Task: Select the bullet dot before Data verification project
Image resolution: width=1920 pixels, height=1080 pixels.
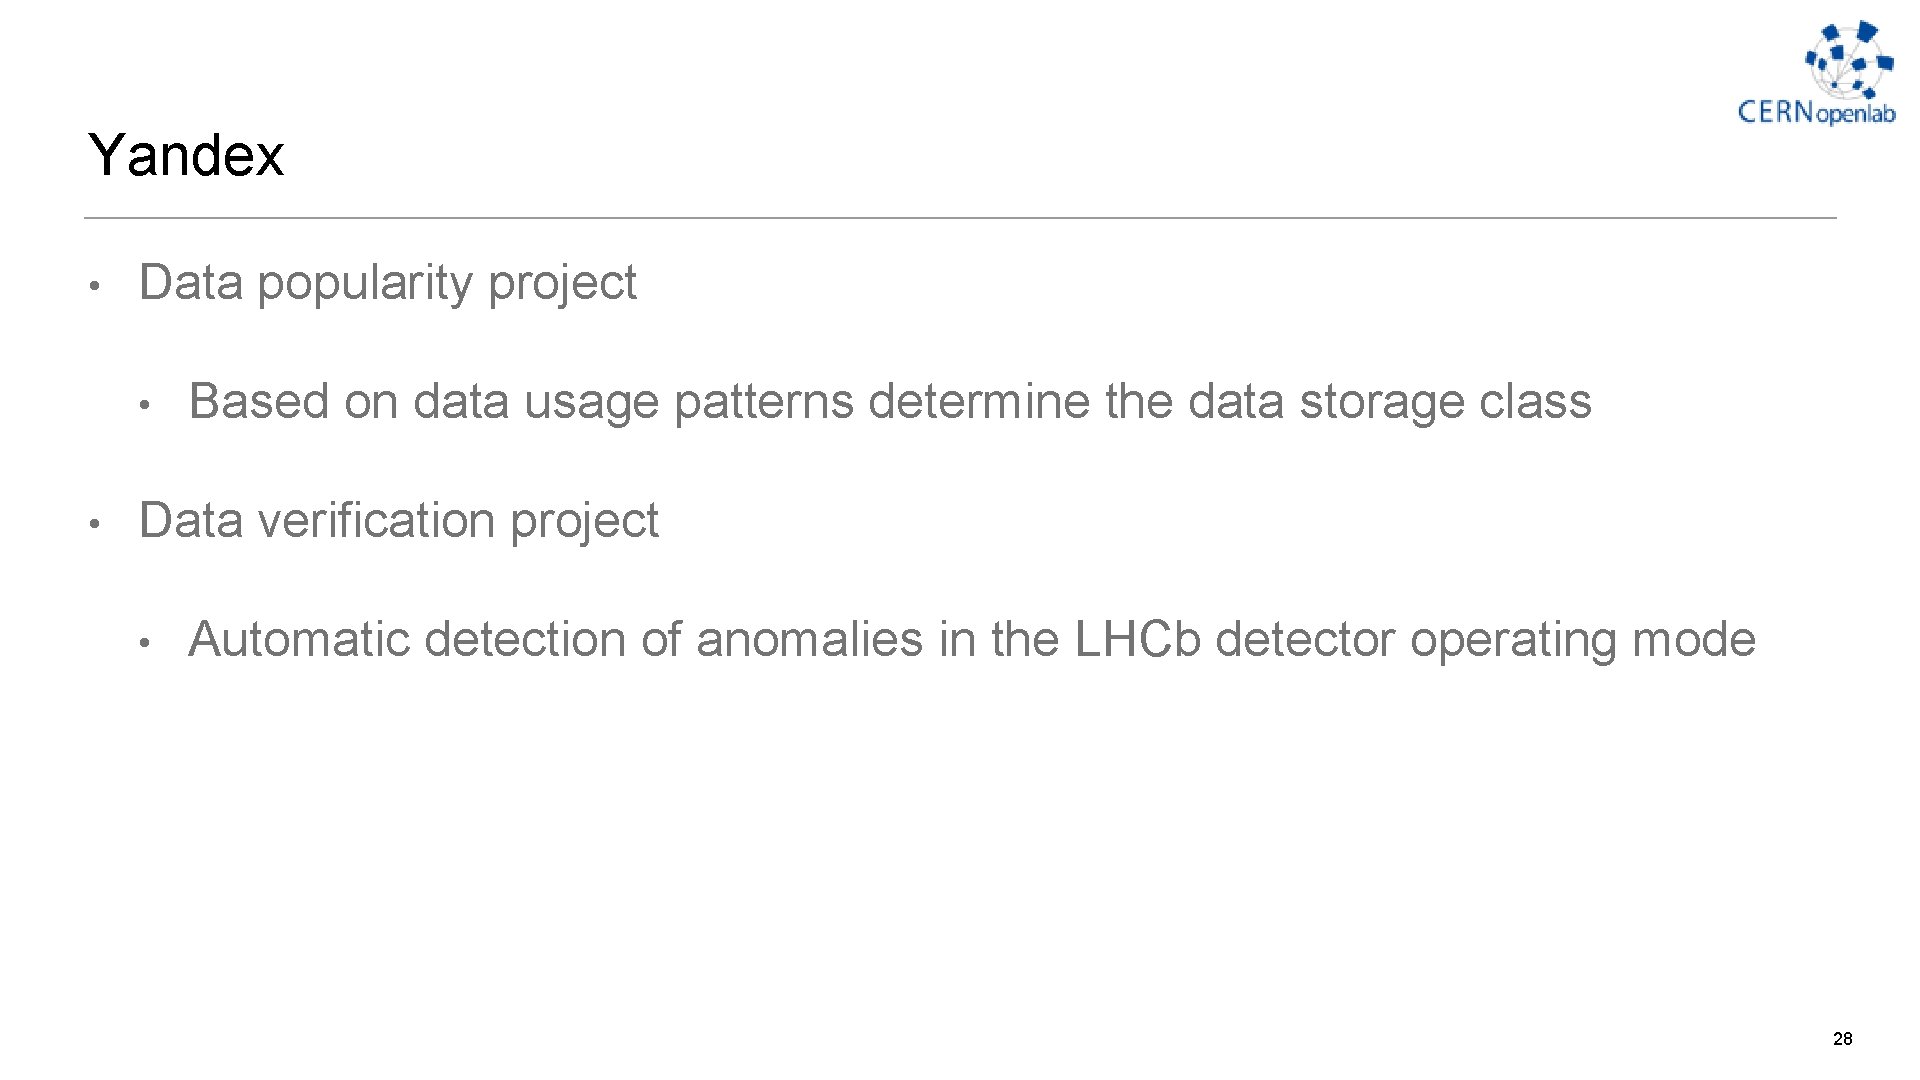Action: [x=91, y=524]
